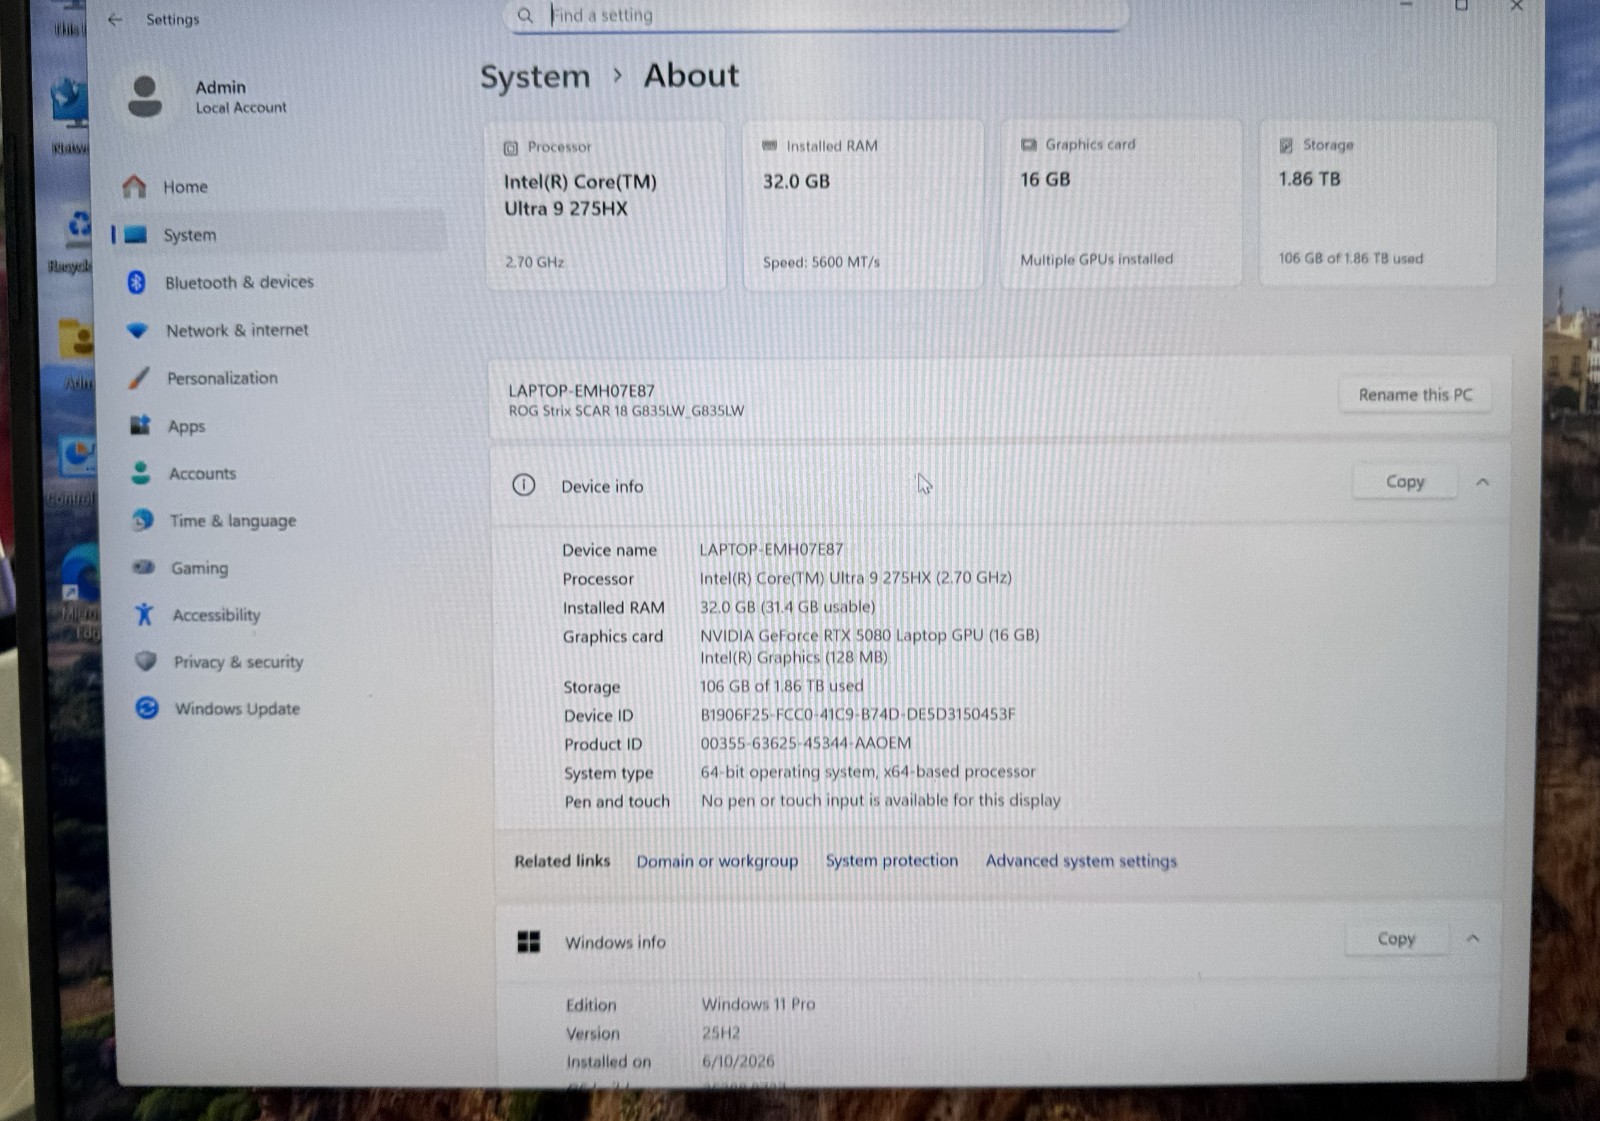Viewport: 1600px width, 1121px height.
Task: Click Device ID value B1906F25-FCC0-41C9
Action: [x=858, y=714]
